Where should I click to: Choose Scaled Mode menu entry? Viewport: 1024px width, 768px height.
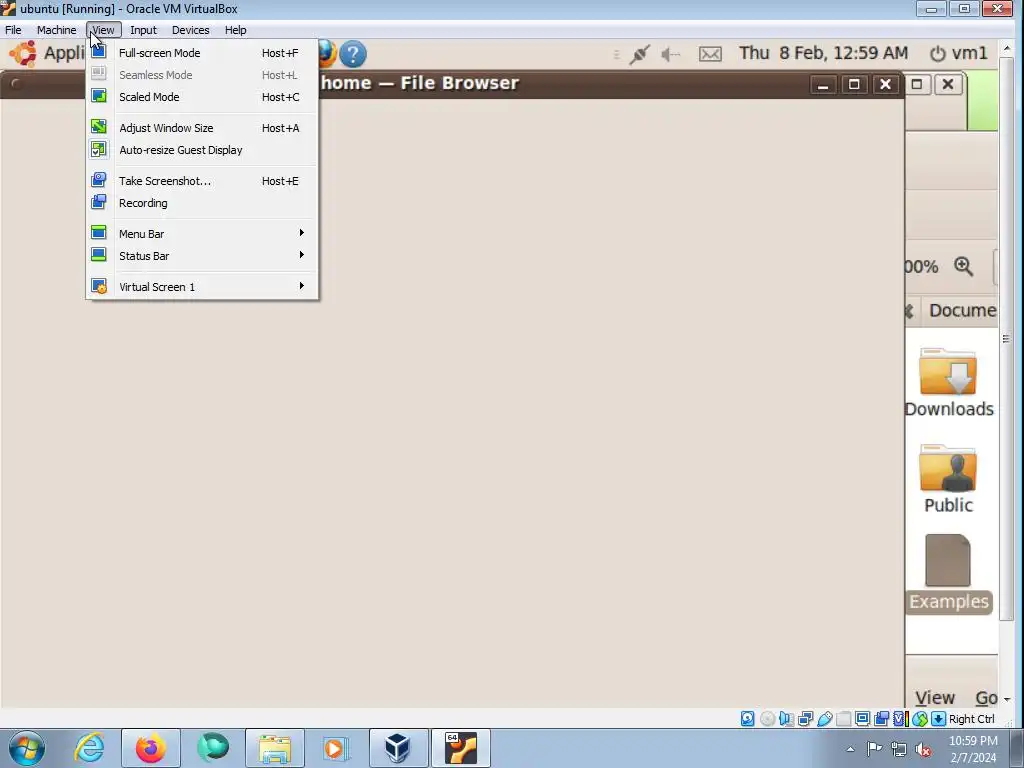click(202, 97)
